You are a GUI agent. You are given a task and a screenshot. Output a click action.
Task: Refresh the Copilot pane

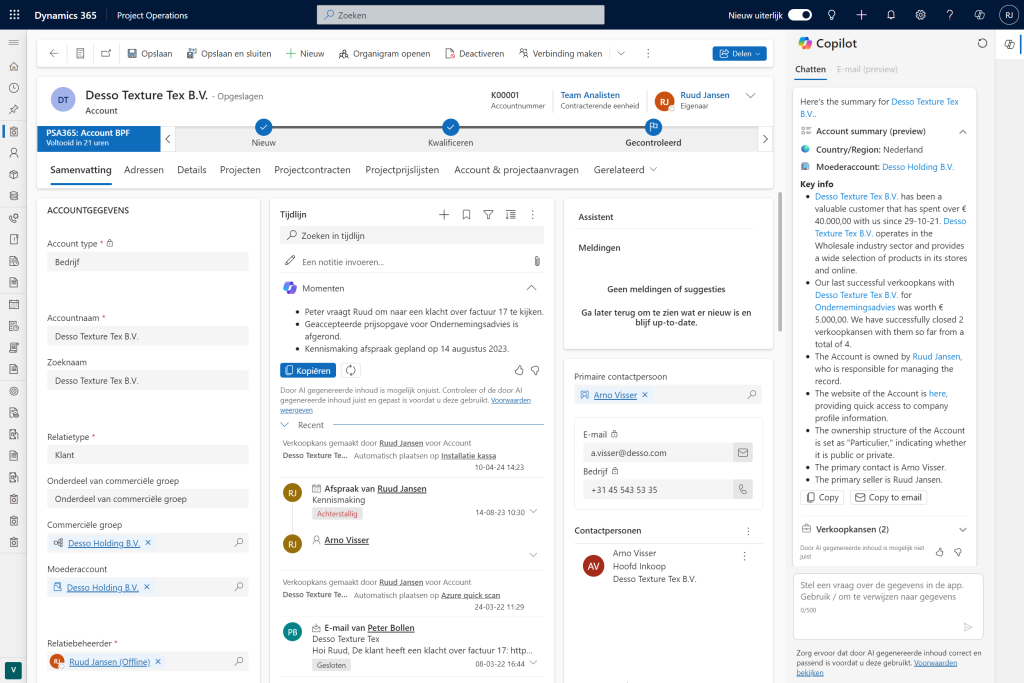pyautogui.click(x=982, y=43)
